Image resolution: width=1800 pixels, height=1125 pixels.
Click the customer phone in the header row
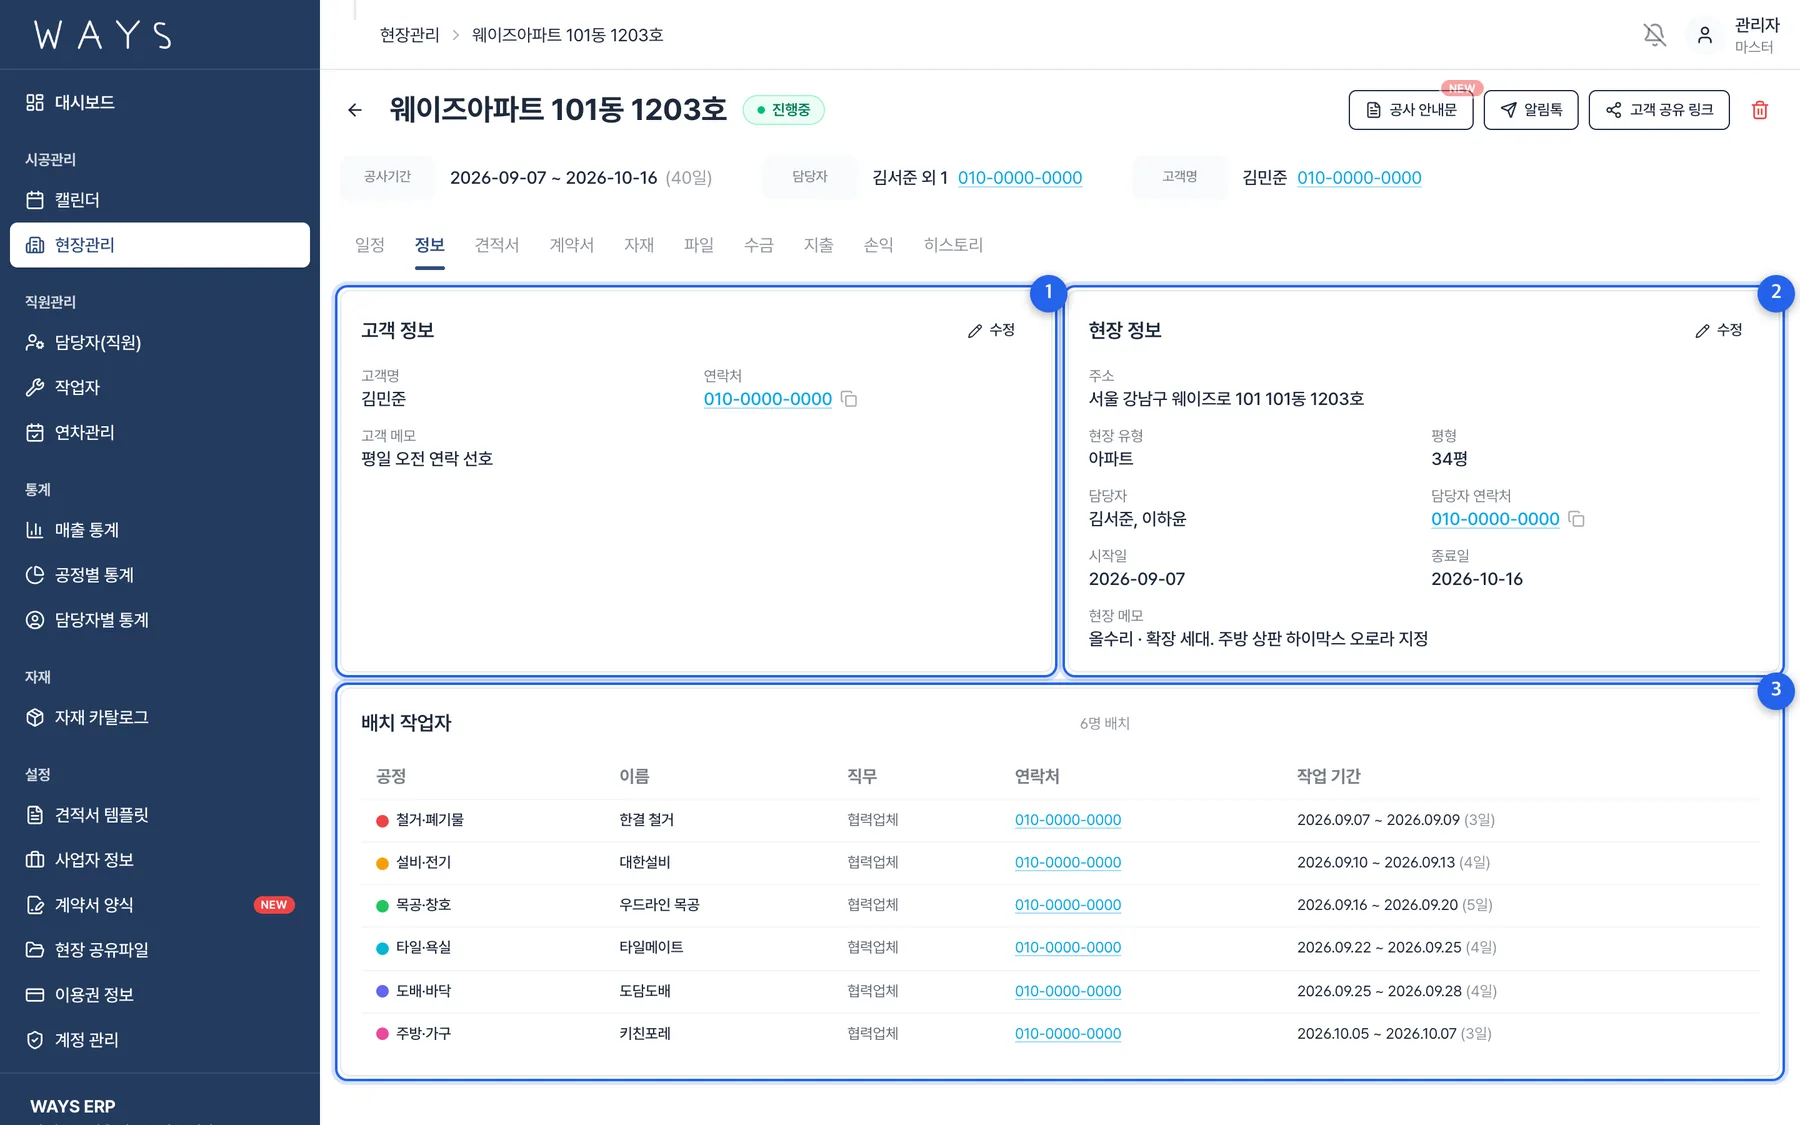[x=1359, y=178]
